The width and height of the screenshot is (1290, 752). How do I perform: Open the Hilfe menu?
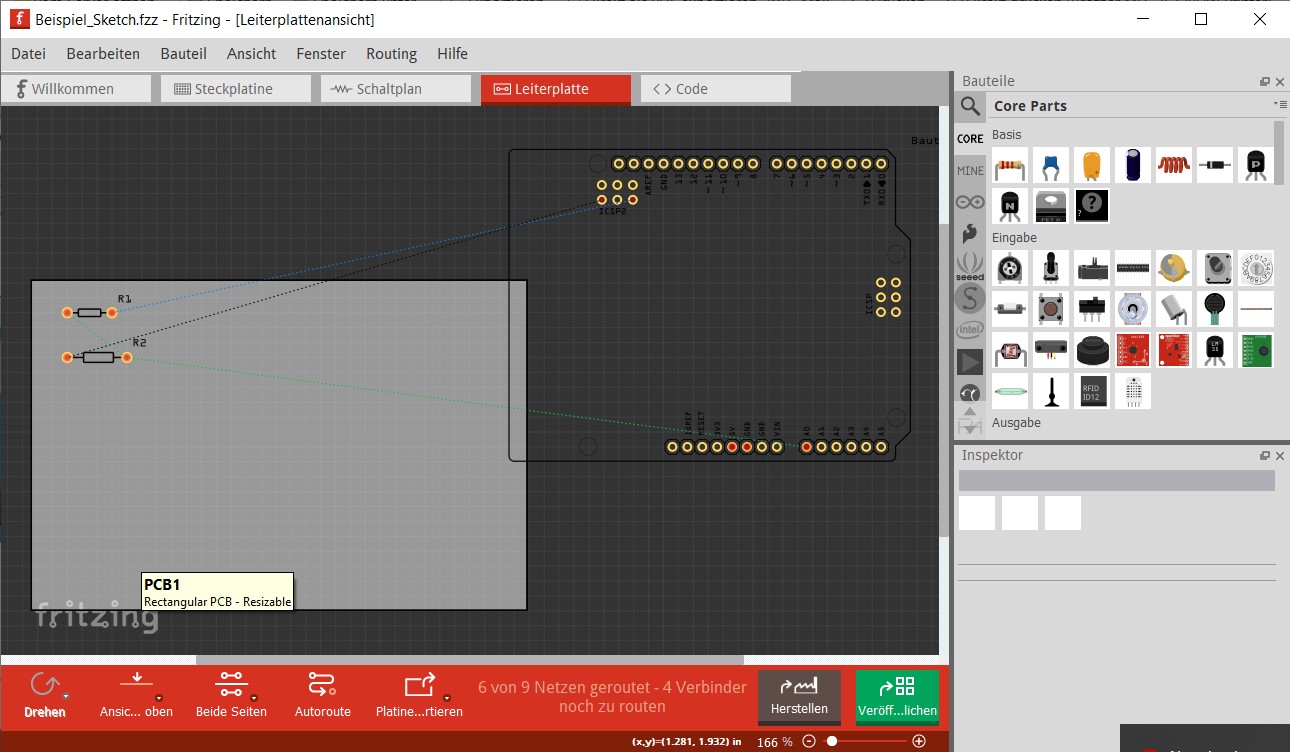point(452,54)
